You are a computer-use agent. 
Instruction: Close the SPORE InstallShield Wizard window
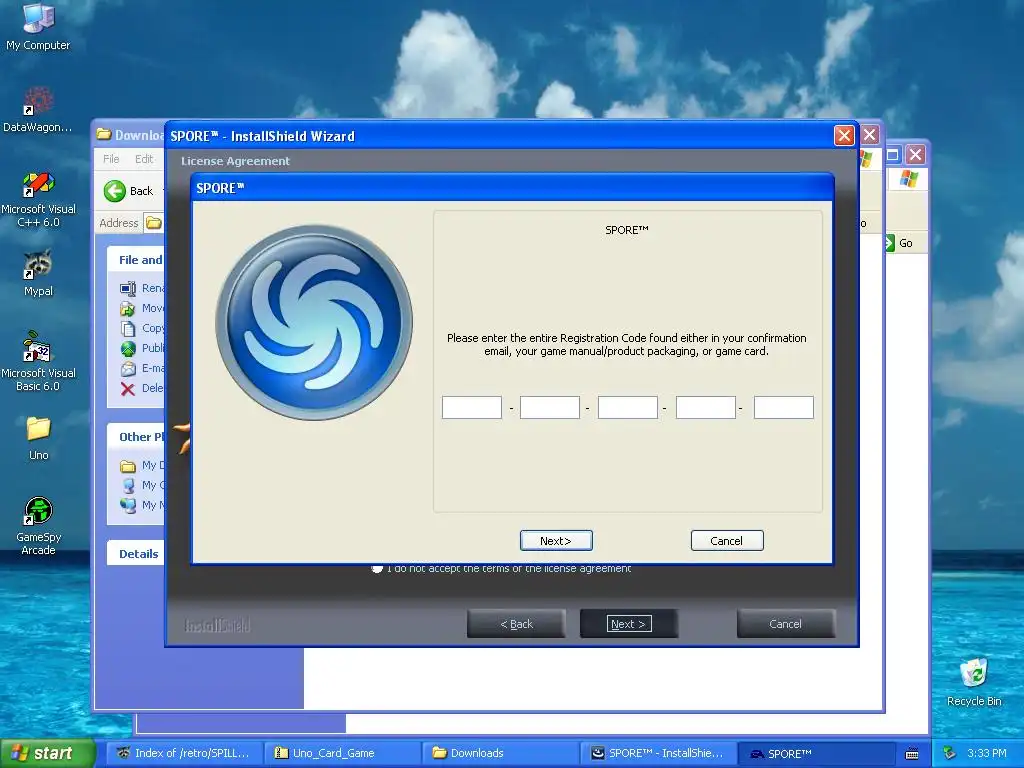[x=844, y=135]
